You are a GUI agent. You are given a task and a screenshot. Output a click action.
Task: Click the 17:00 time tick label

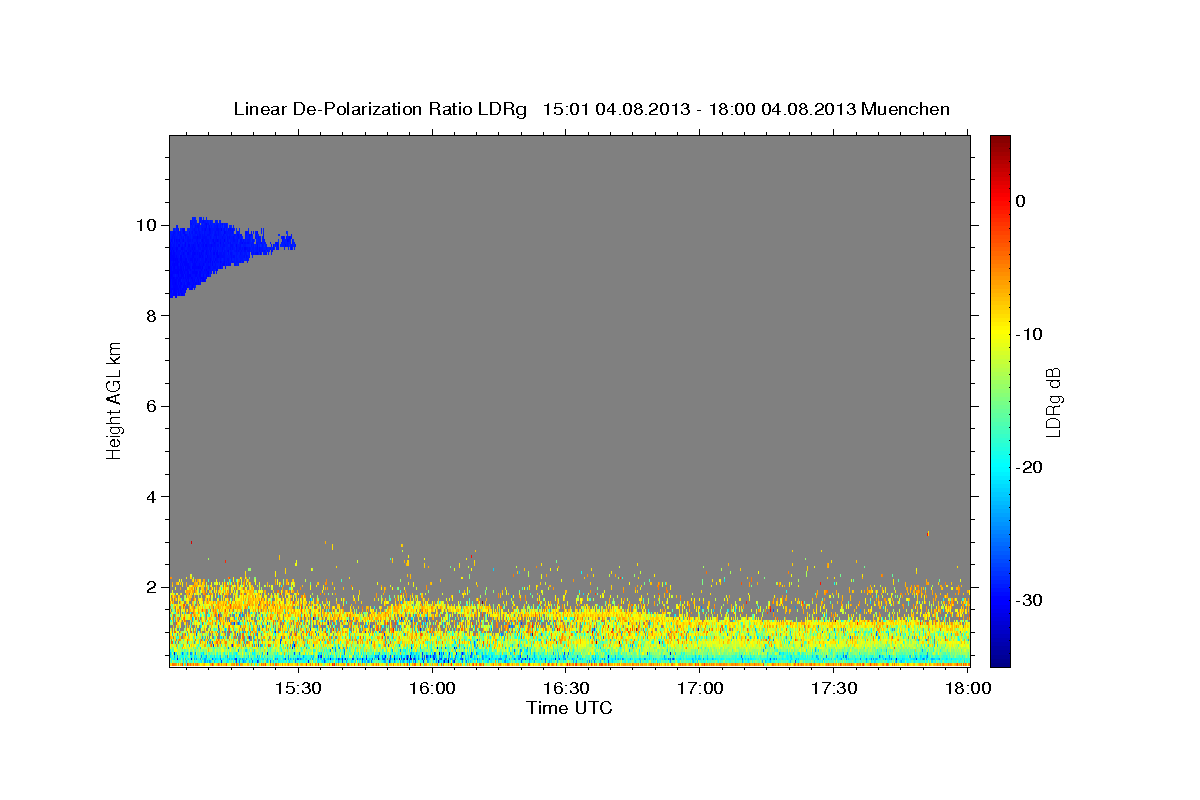[x=700, y=689]
